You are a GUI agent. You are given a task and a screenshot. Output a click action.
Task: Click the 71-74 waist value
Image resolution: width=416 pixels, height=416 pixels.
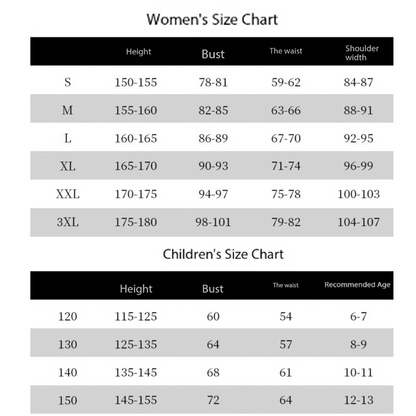point(286,166)
